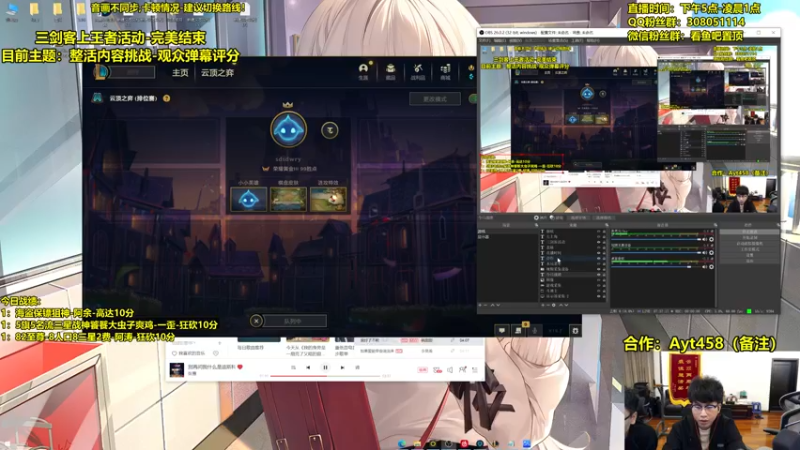Float the OBS Audio Mixer dock panel
This screenshot has height=450, width=800.
715,225
